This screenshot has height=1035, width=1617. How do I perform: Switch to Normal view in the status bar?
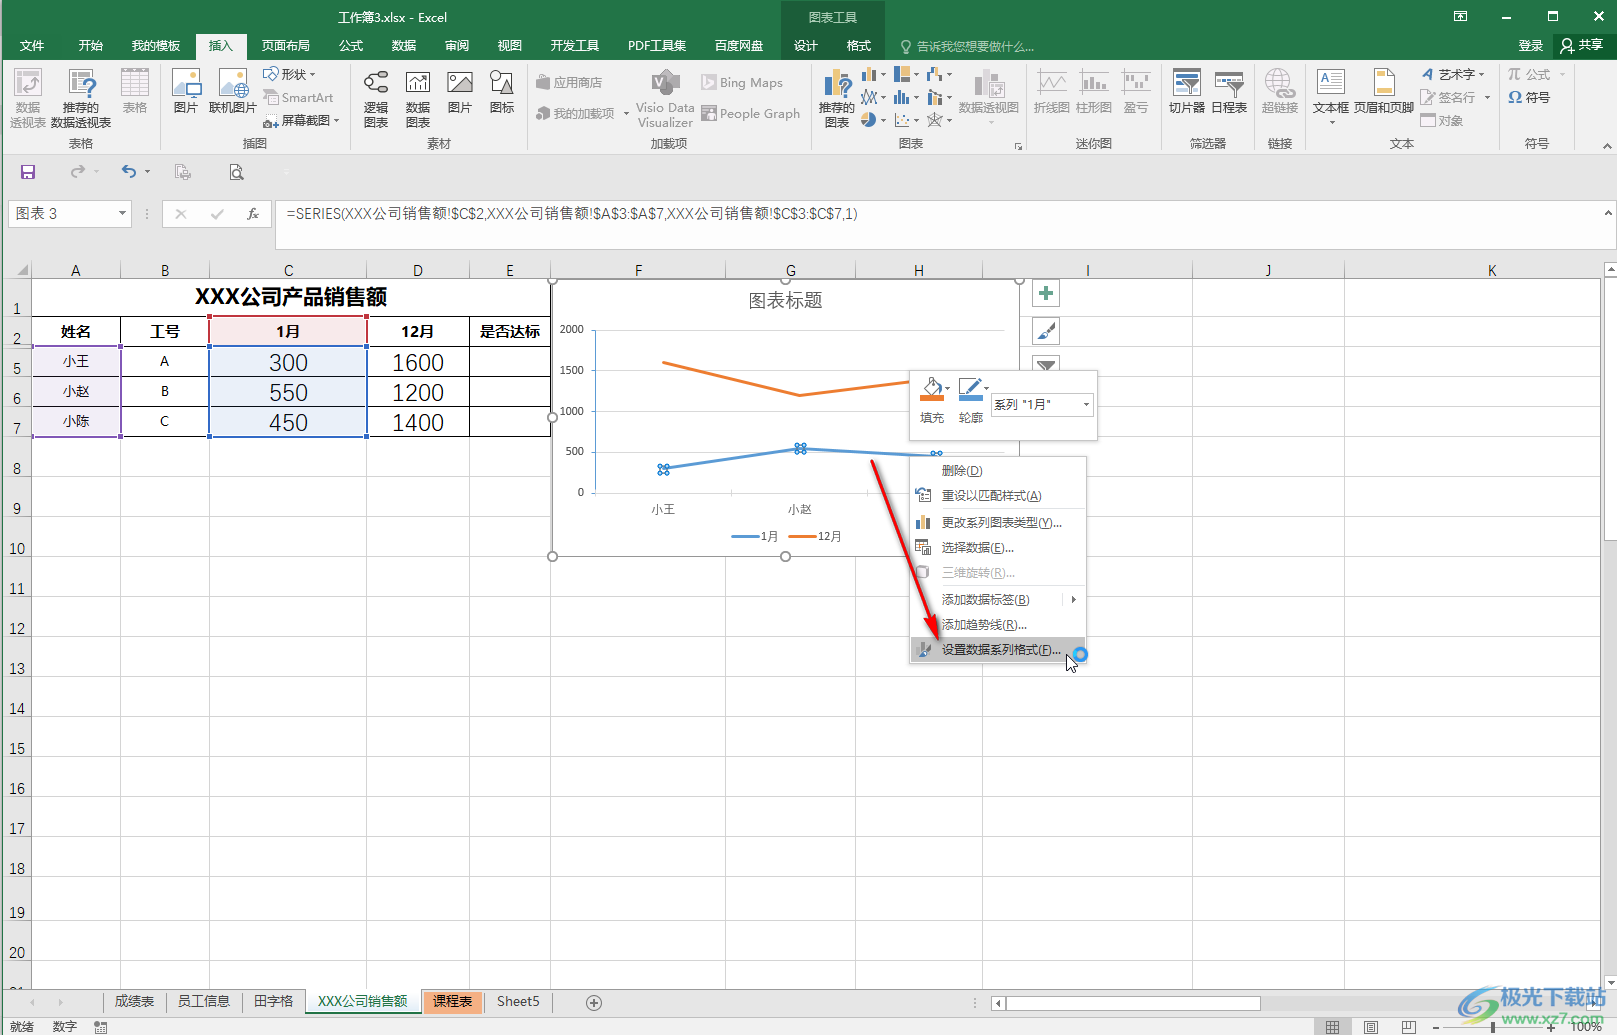pos(1333,1027)
